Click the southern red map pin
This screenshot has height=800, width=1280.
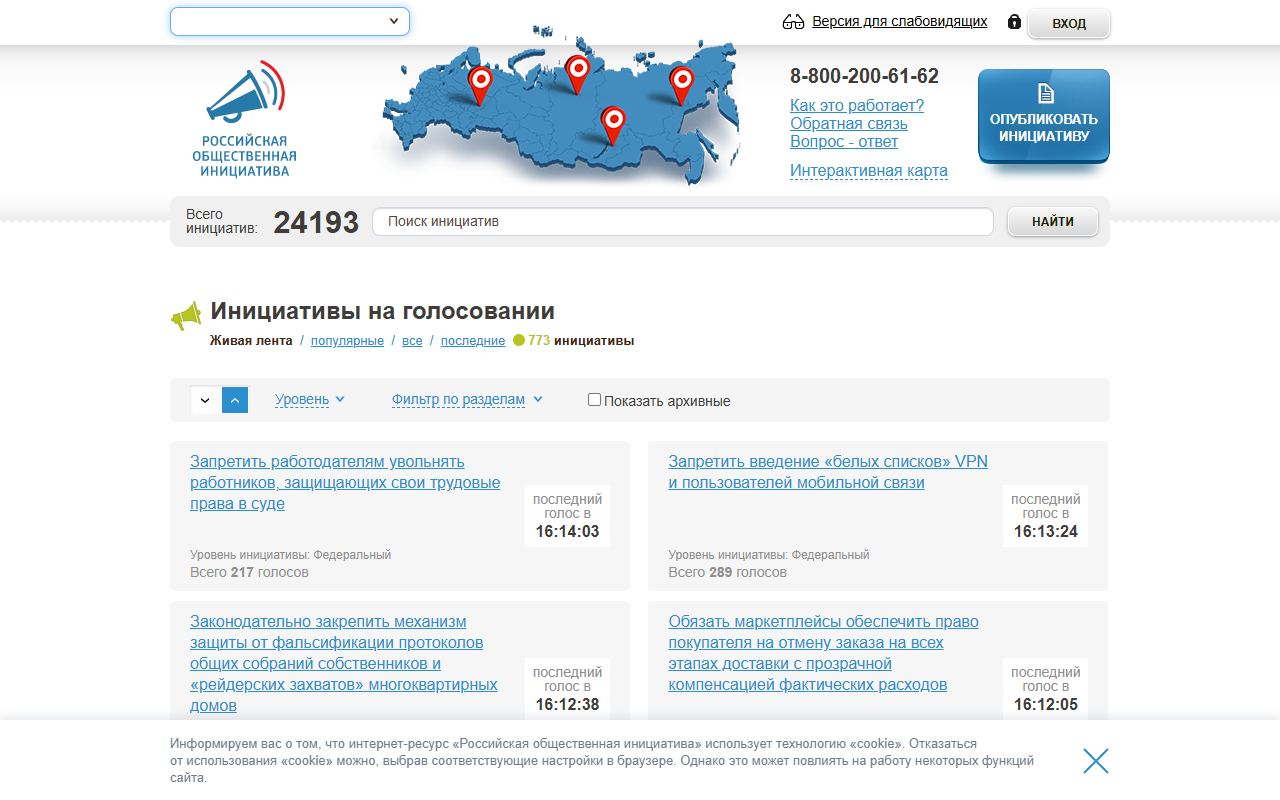click(x=613, y=126)
